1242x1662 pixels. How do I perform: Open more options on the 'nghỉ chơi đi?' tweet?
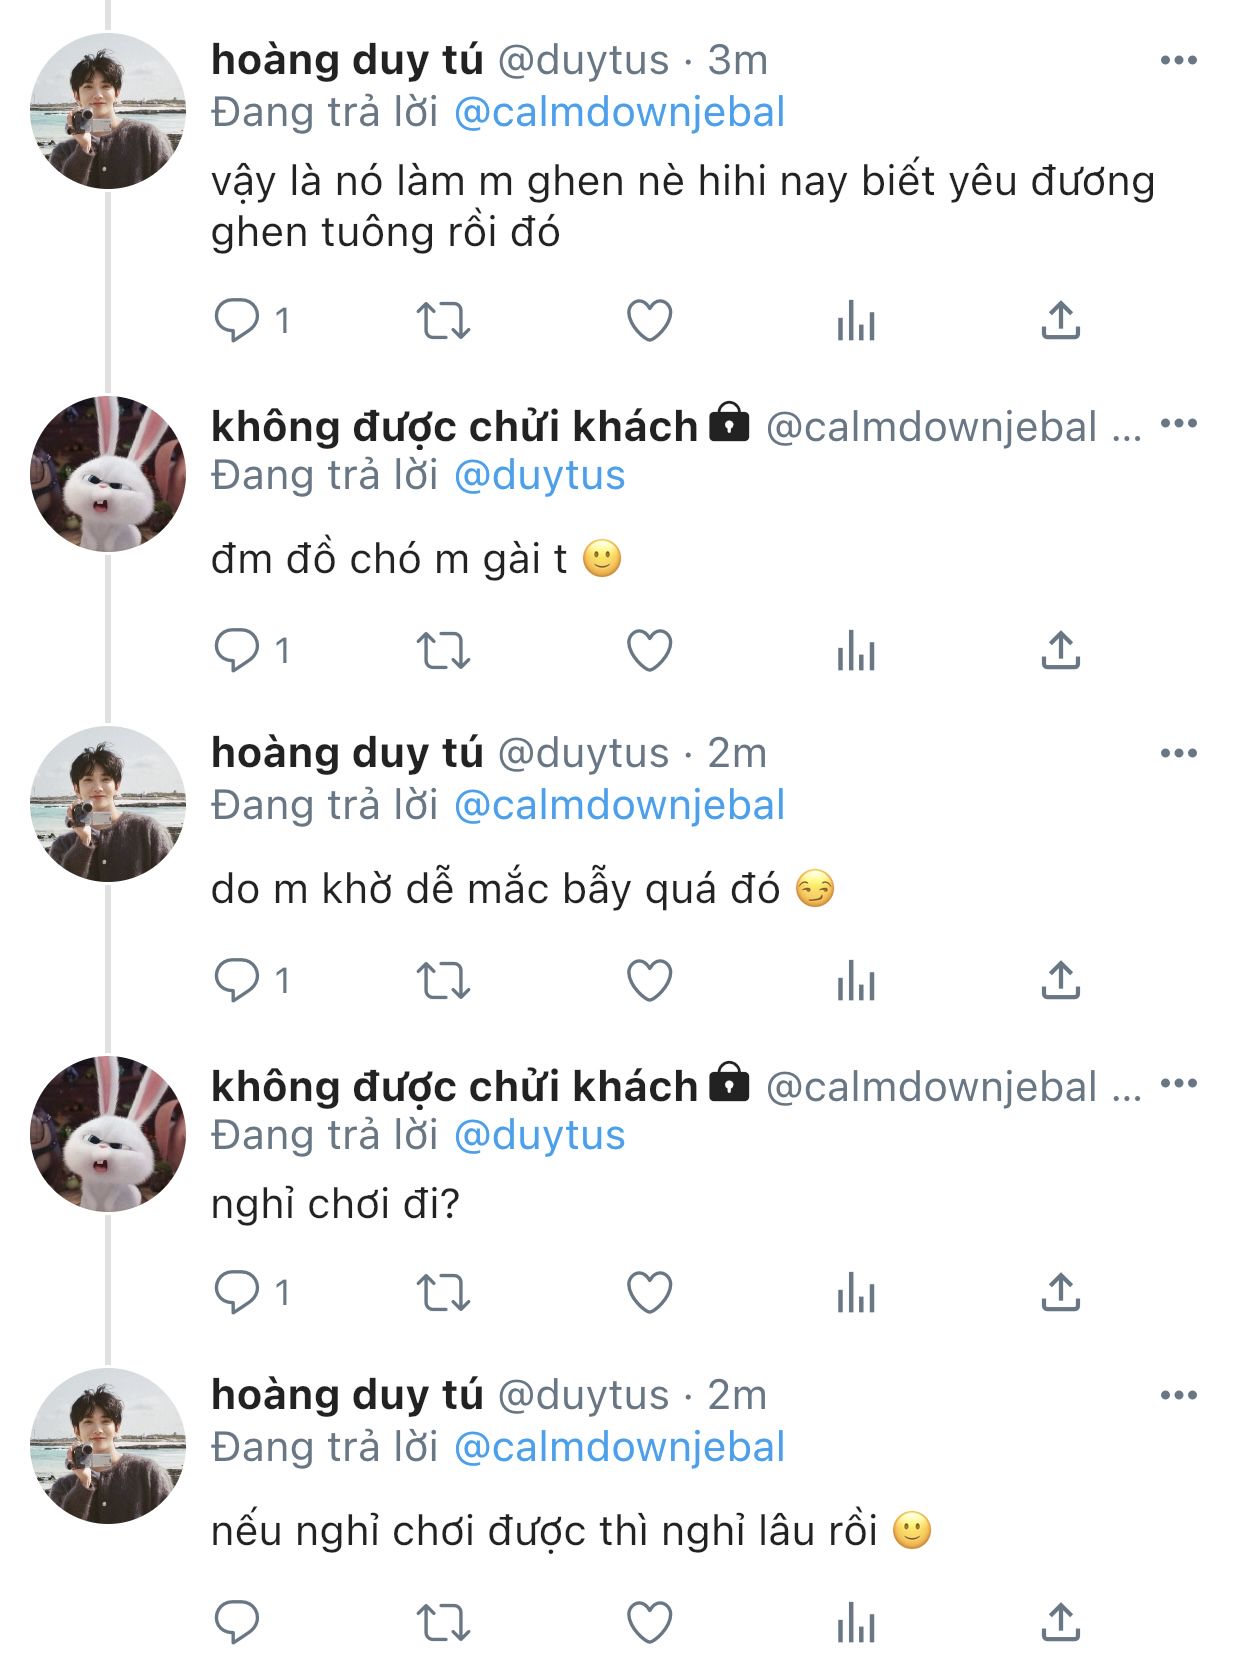click(x=1178, y=1083)
